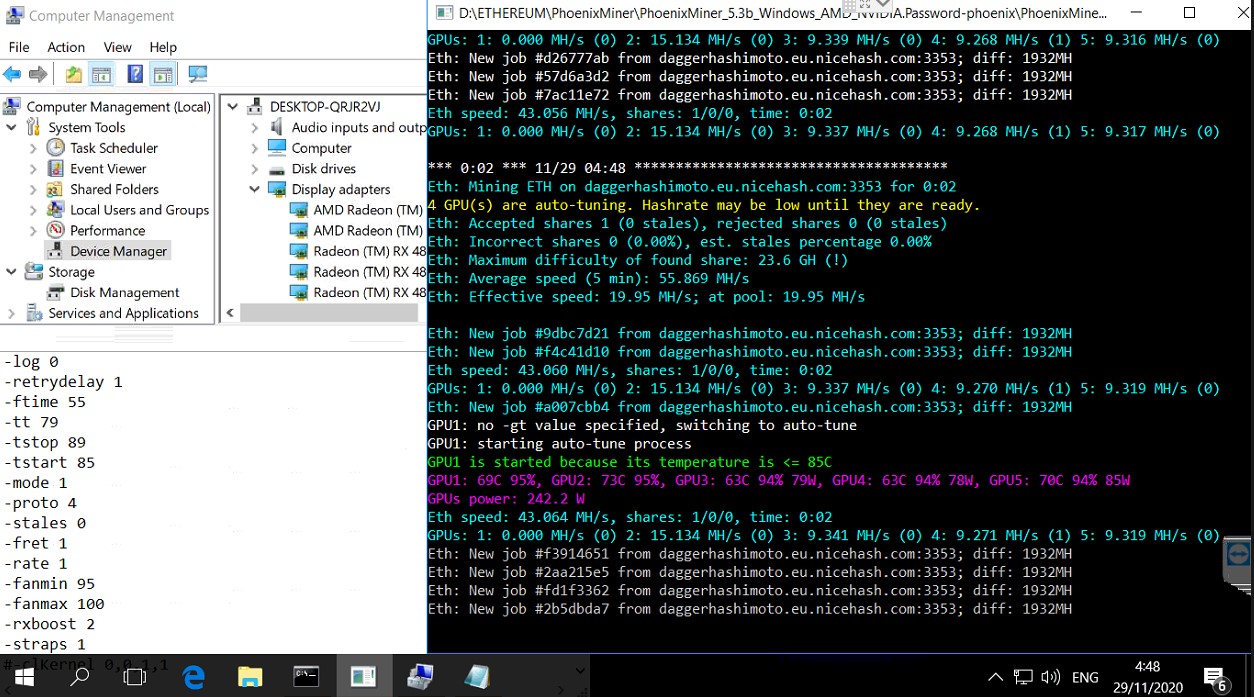Click the Forward arrow in Computer Management toolbar

pyautogui.click(x=38, y=75)
